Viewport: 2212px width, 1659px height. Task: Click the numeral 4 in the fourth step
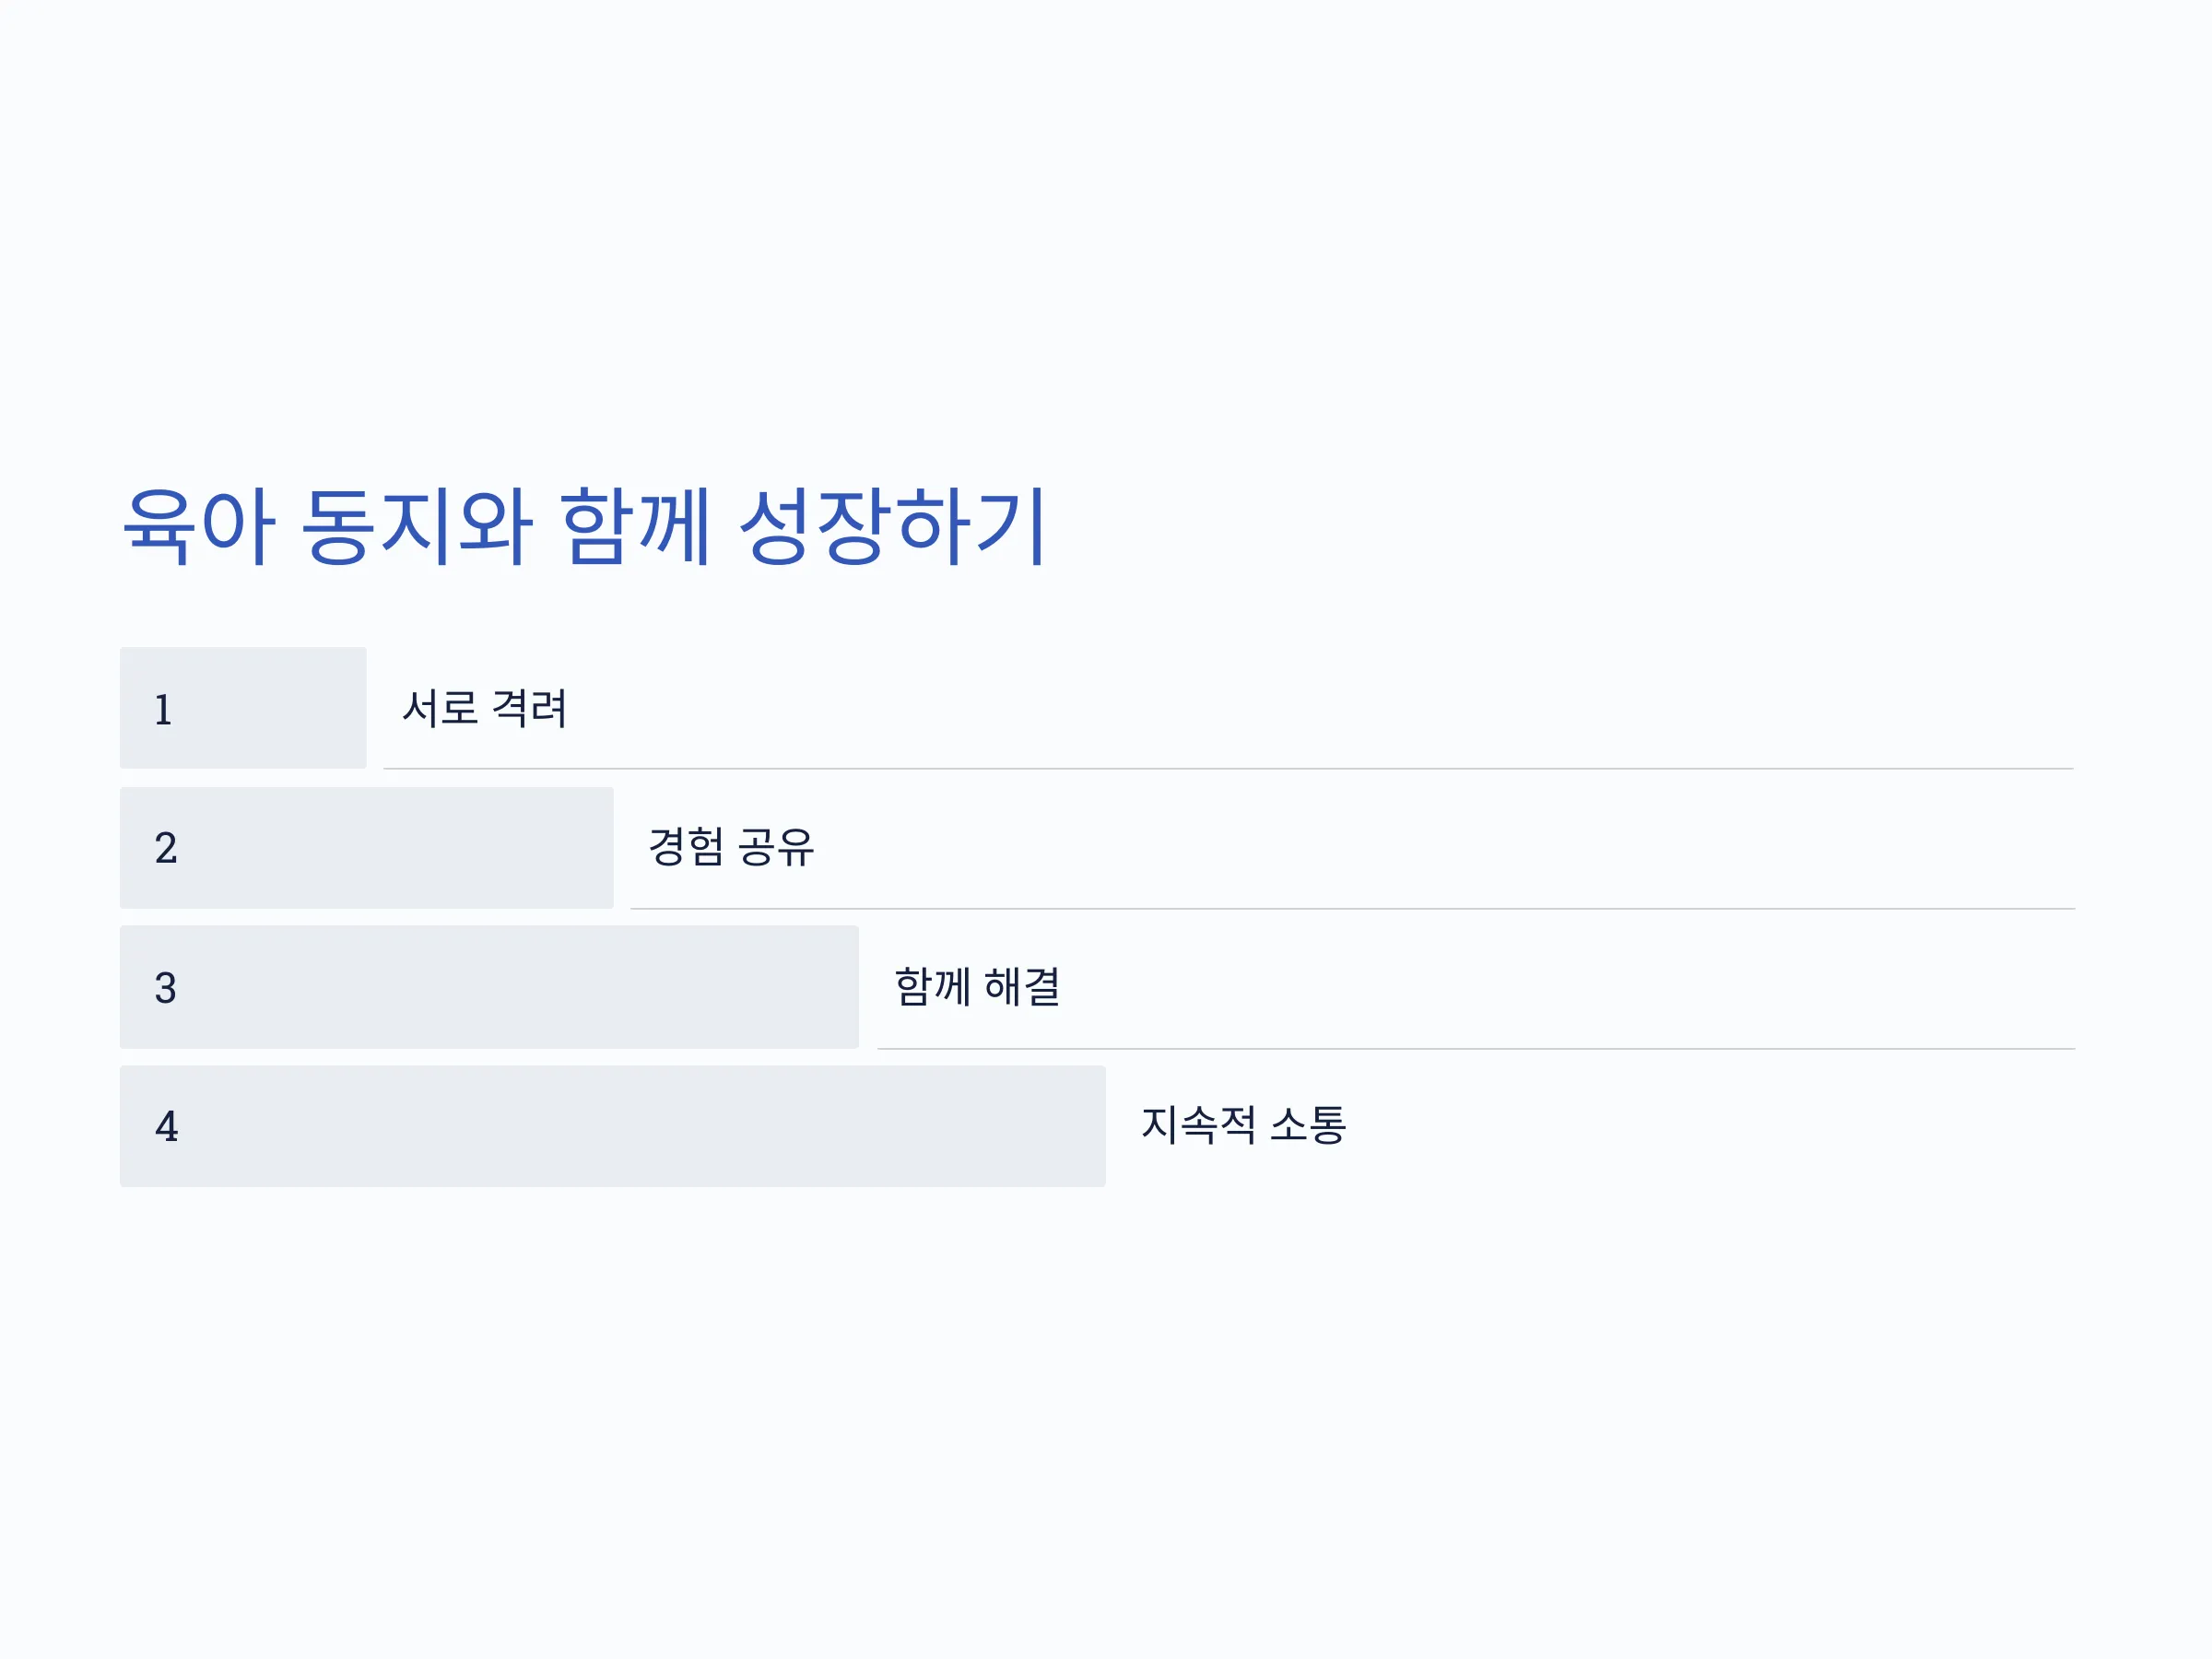[x=166, y=1126]
